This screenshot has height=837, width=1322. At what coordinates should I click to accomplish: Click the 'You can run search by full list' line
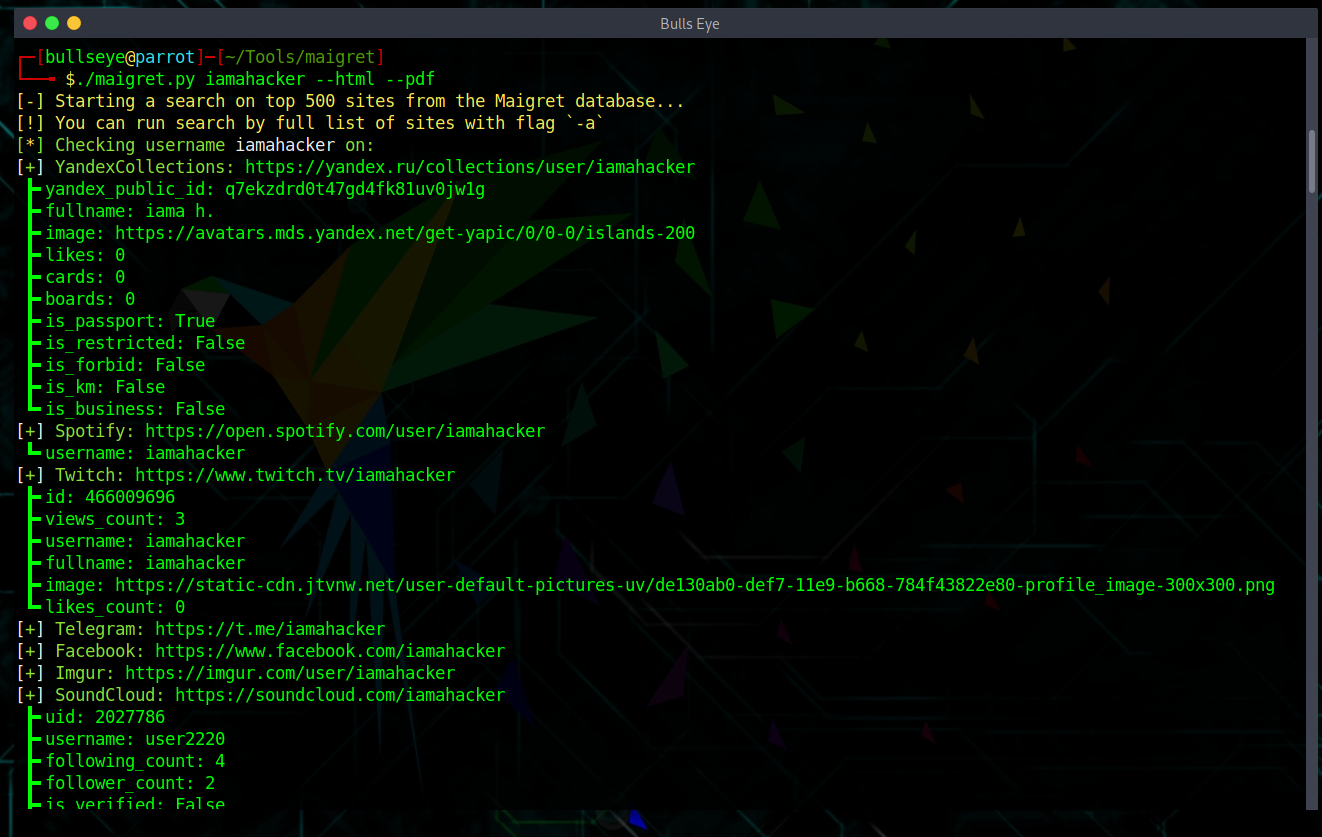point(311,123)
